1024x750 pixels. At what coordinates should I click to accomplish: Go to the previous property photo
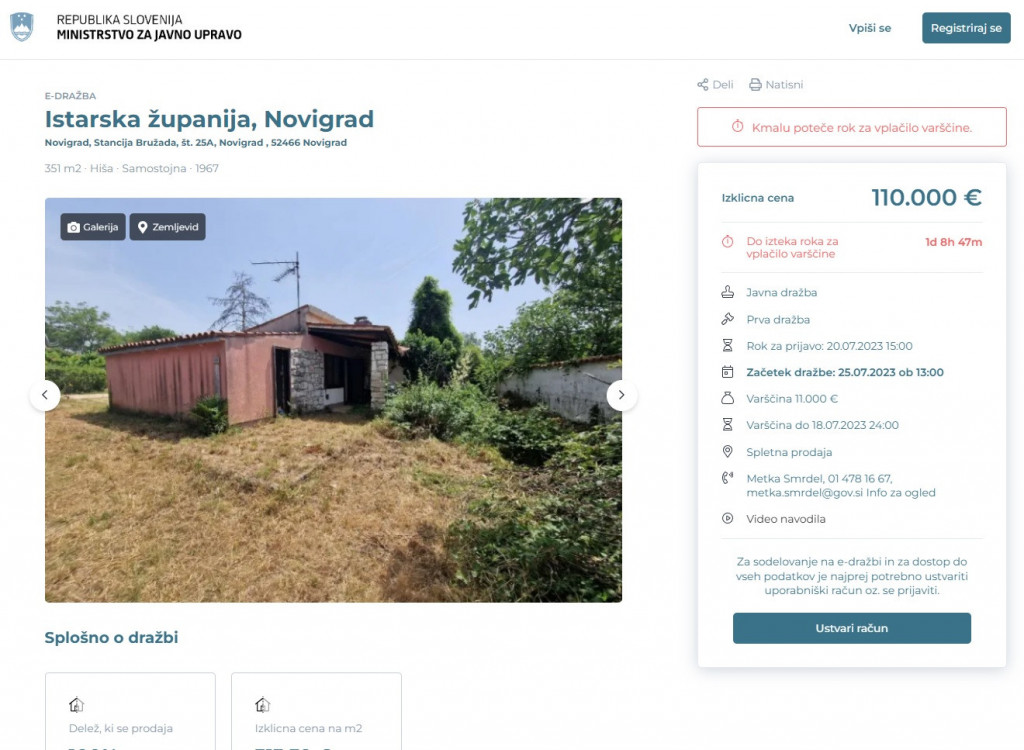[x=45, y=395]
